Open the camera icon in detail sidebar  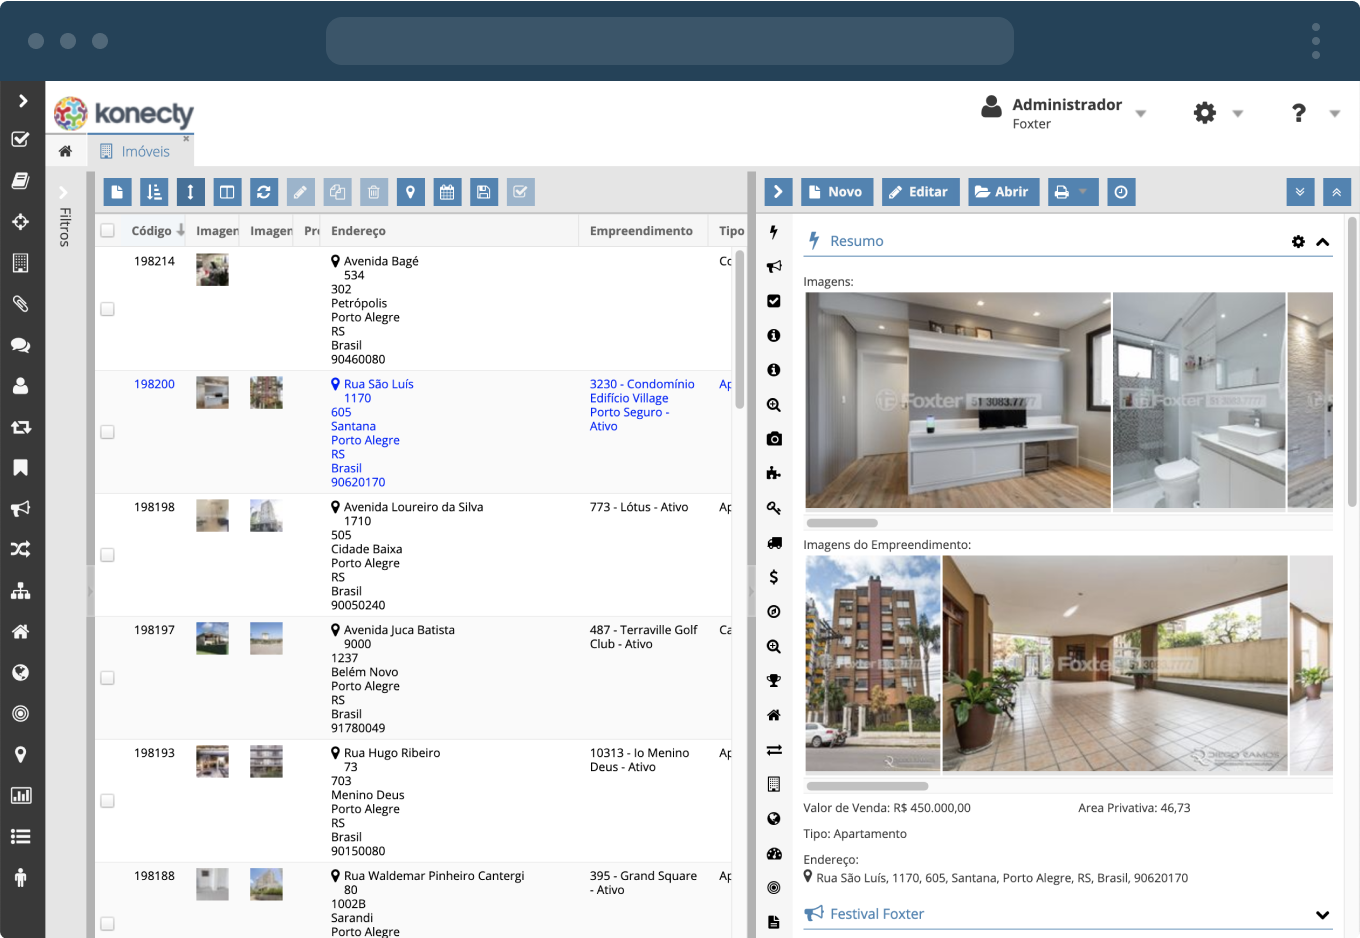pyautogui.click(x=774, y=439)
